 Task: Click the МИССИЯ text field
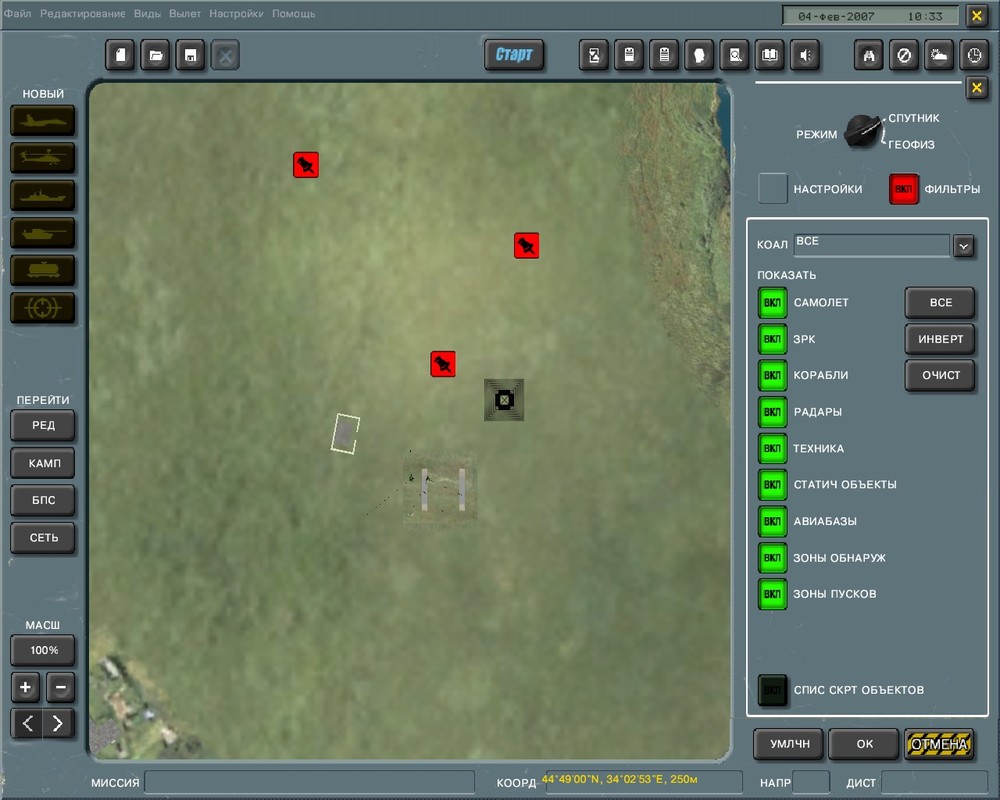coord(309,782)
